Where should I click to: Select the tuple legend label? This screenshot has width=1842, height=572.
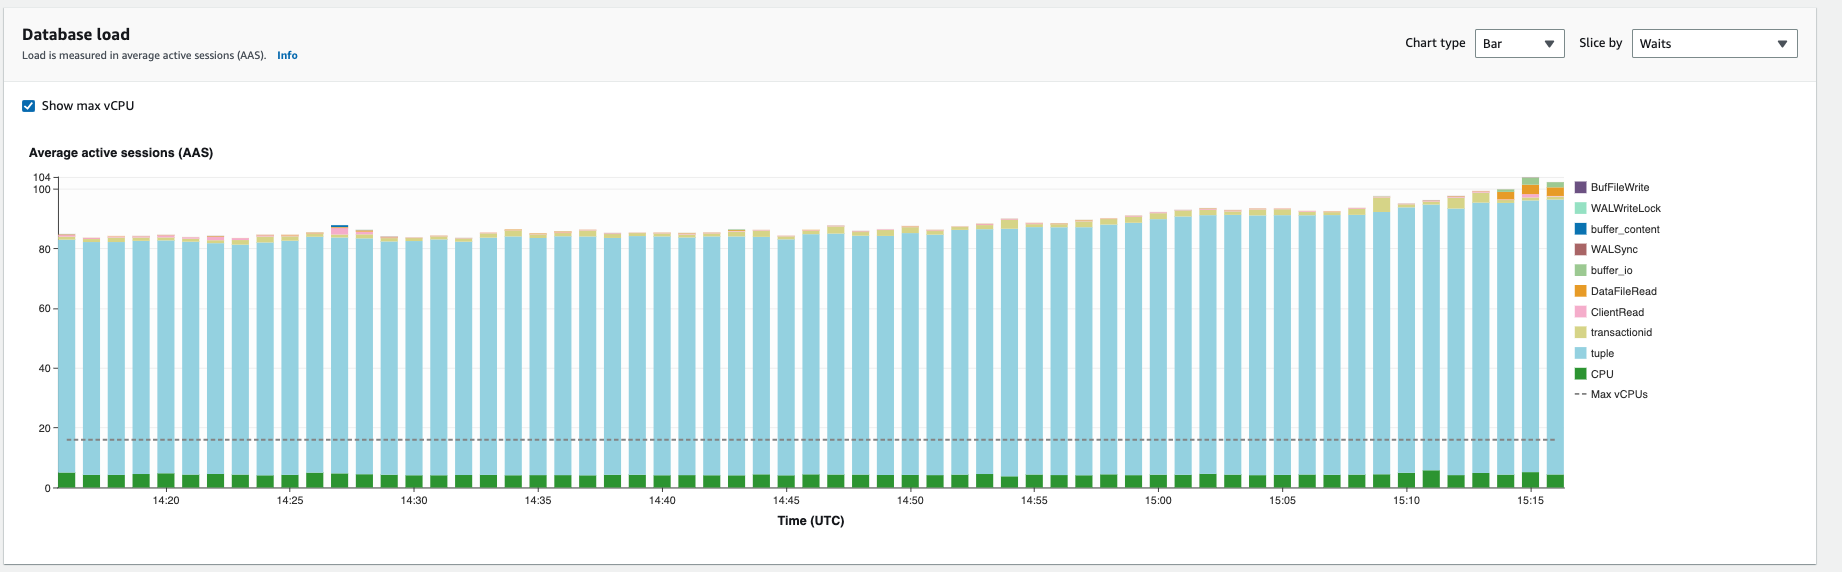click(x=1602, y=353)
